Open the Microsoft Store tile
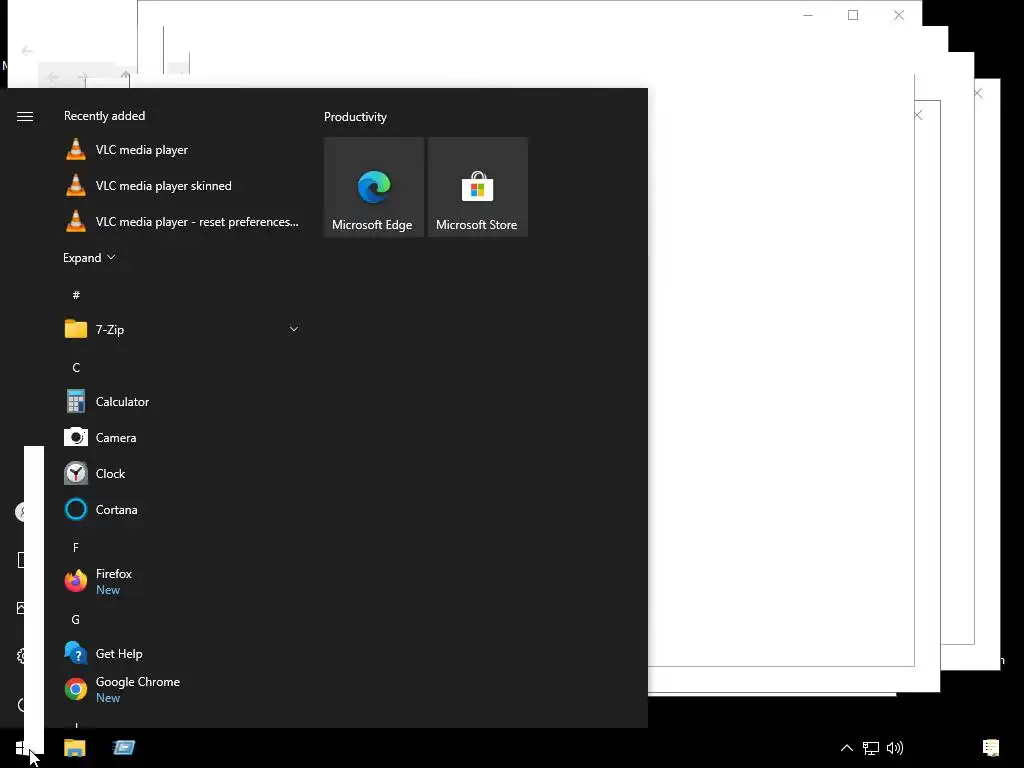The width and height of the screenshot is (1024, 768). coord(477,187)
